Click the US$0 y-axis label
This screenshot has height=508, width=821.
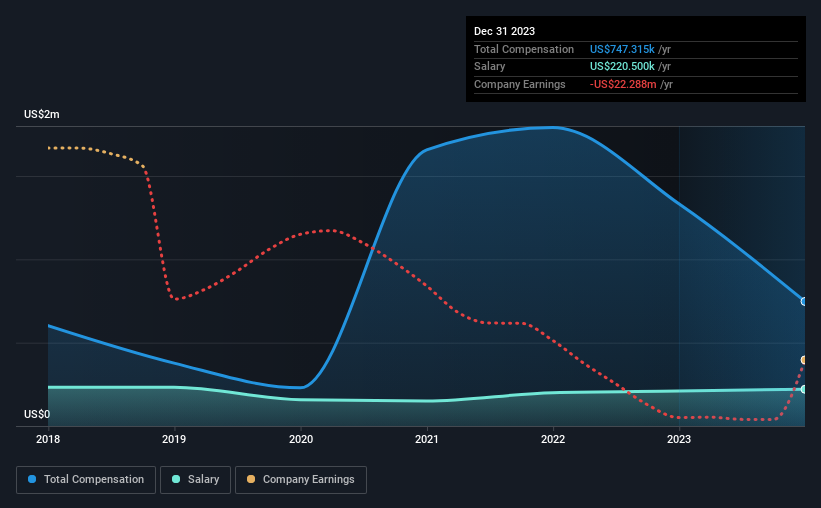[37, 414]
